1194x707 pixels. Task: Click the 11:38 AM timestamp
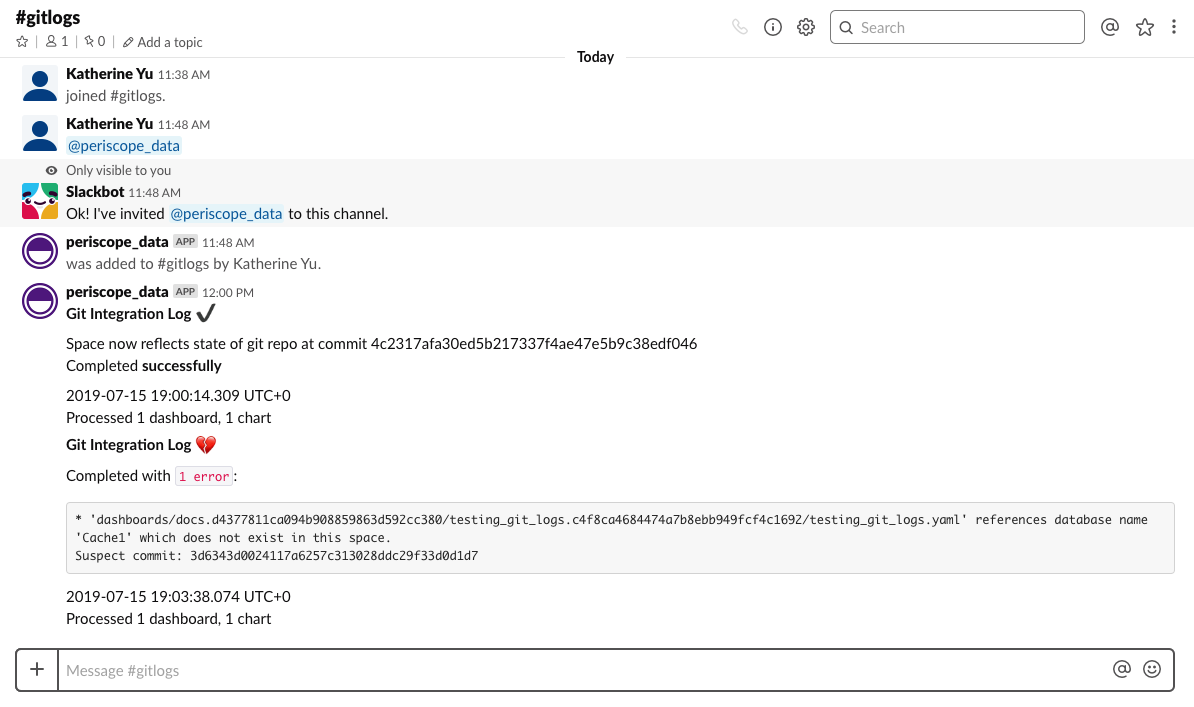[184, 75]
